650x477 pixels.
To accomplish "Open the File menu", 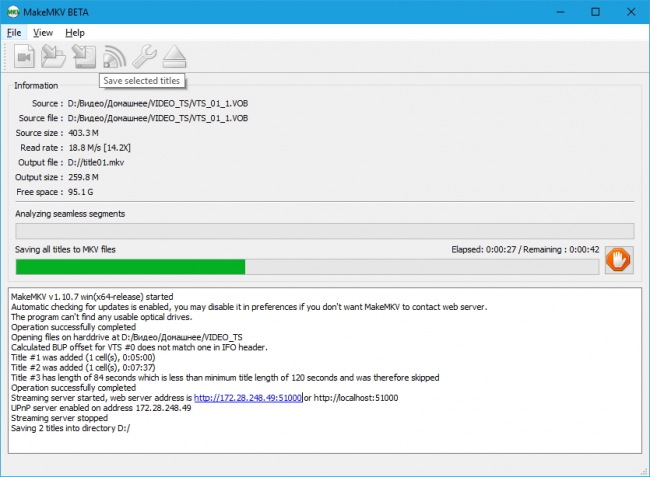I will click(14, 33).
